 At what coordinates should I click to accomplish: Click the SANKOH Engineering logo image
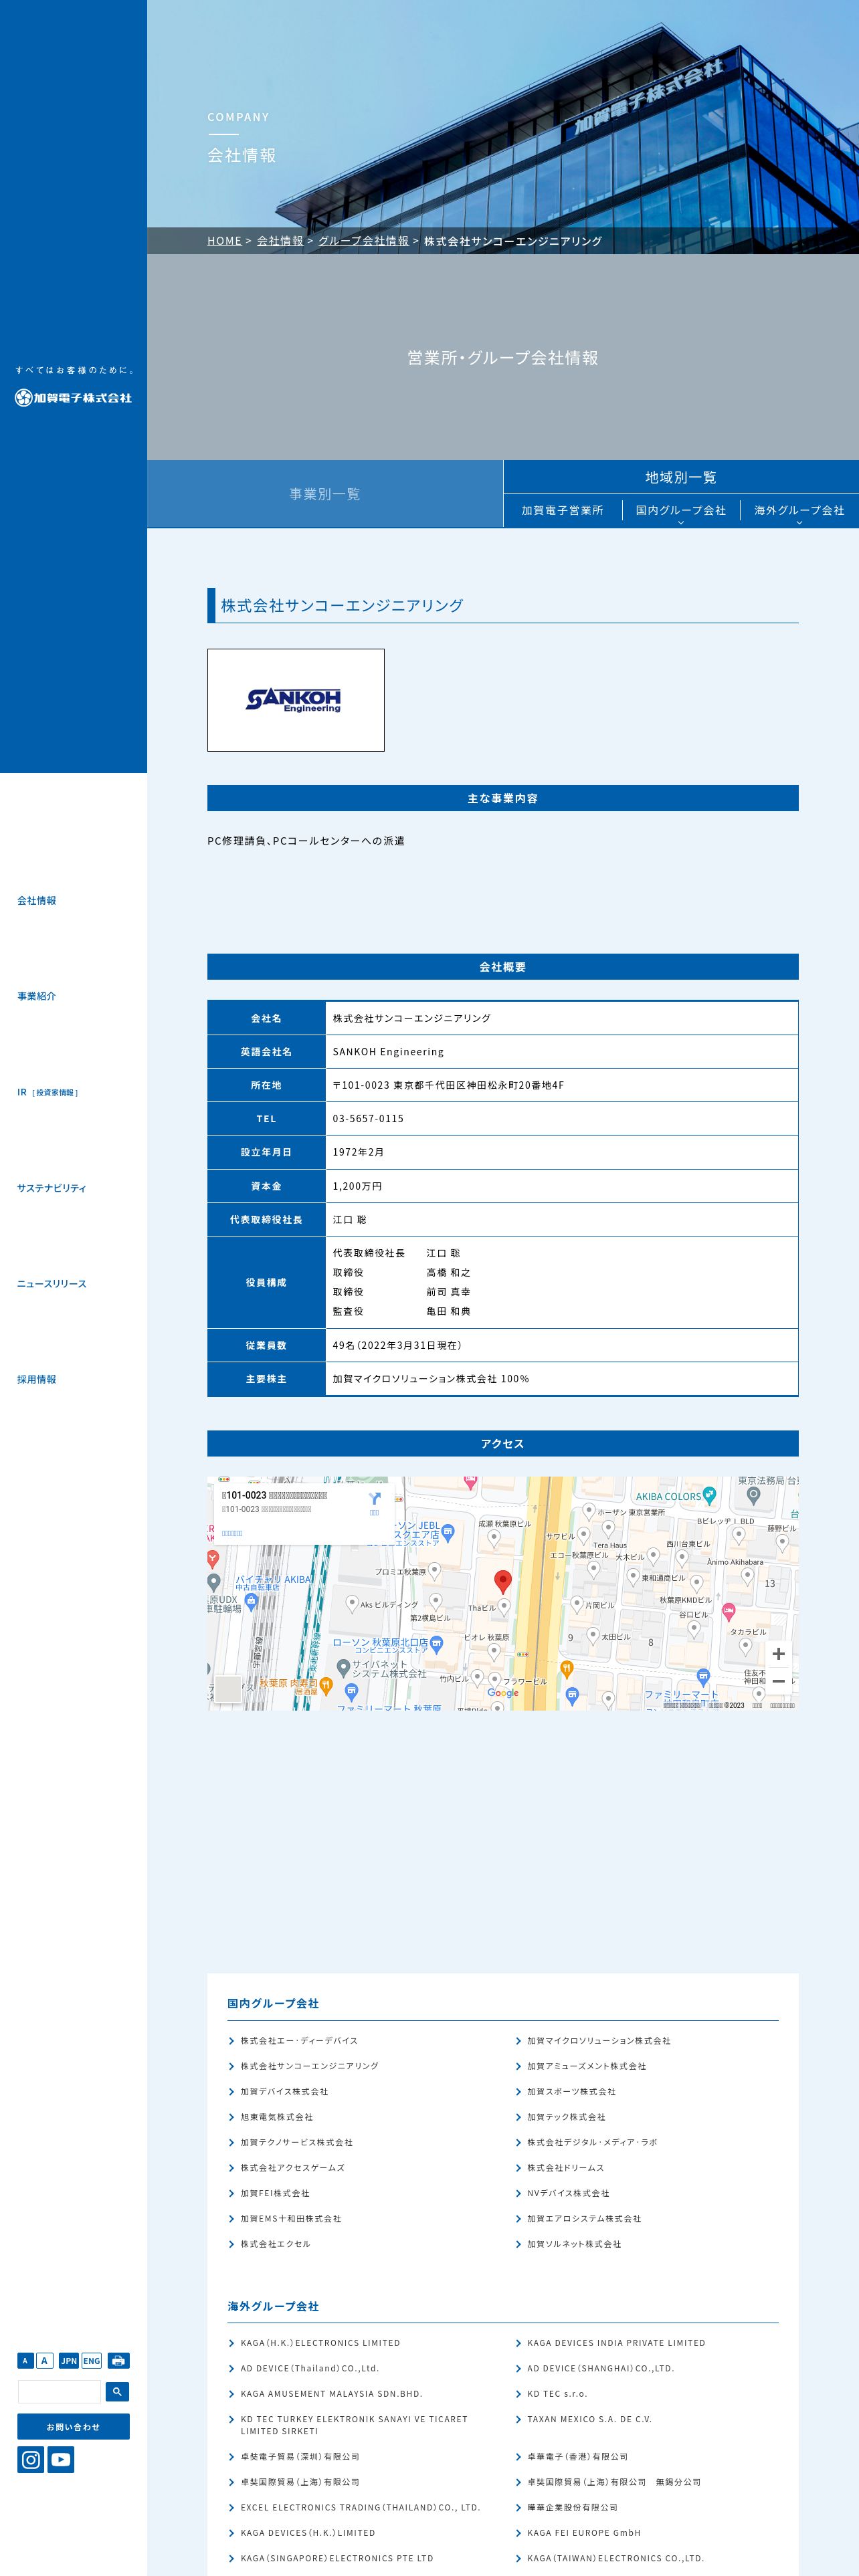coord(295,700)
